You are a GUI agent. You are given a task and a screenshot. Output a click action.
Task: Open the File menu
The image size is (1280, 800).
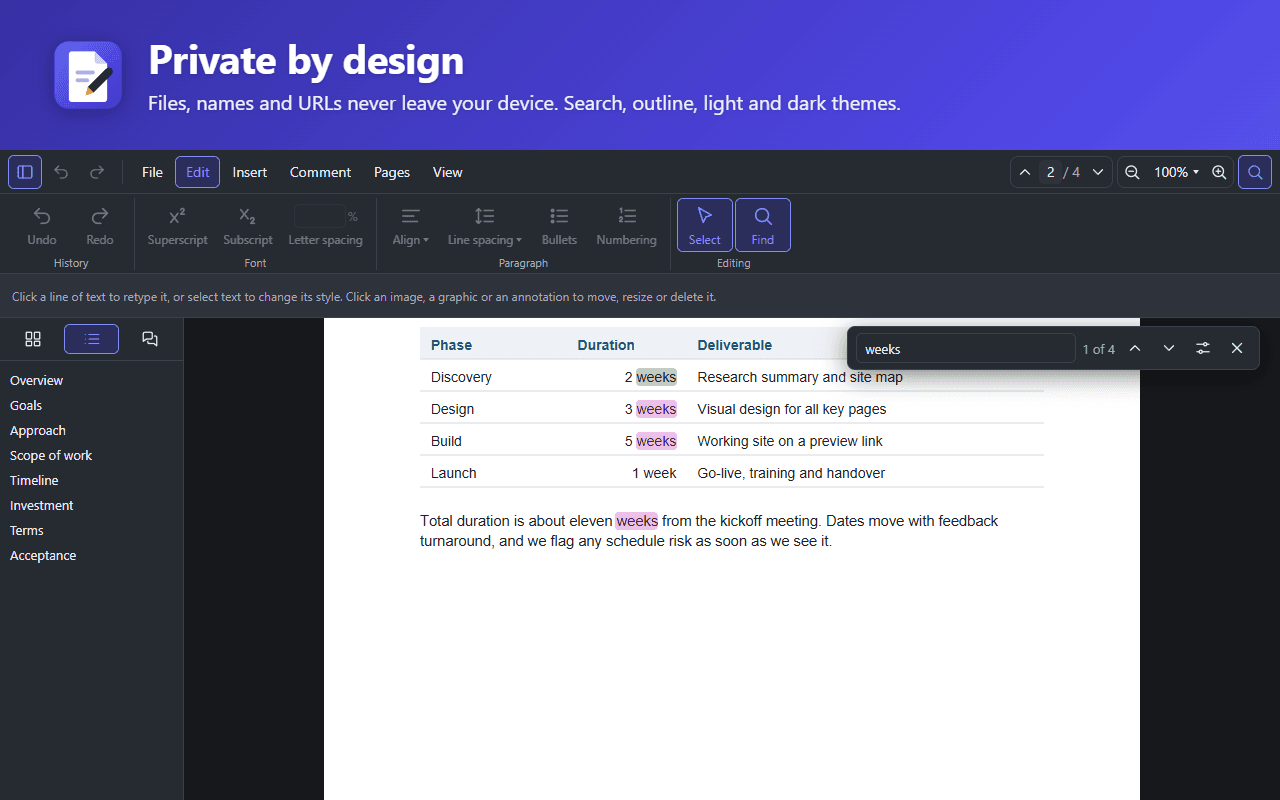coord(152,172)
